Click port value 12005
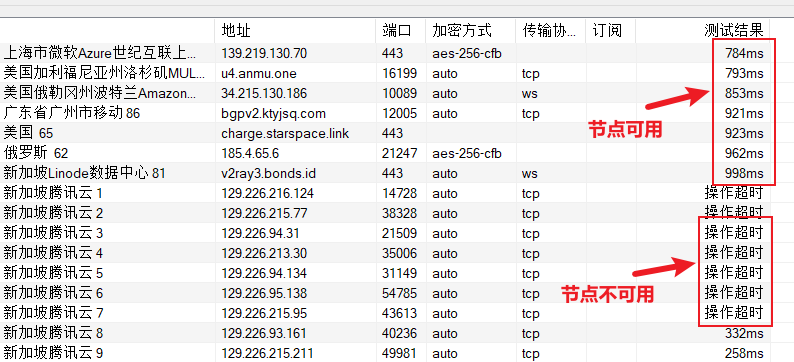Screen dimensions: 794x362 coord(400,113)
